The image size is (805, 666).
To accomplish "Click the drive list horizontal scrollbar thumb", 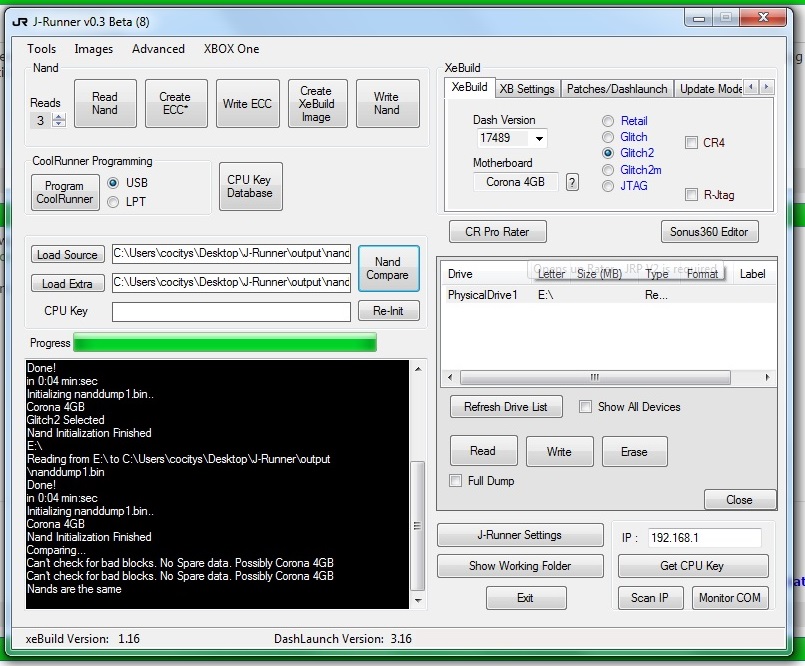I will 595,377.
